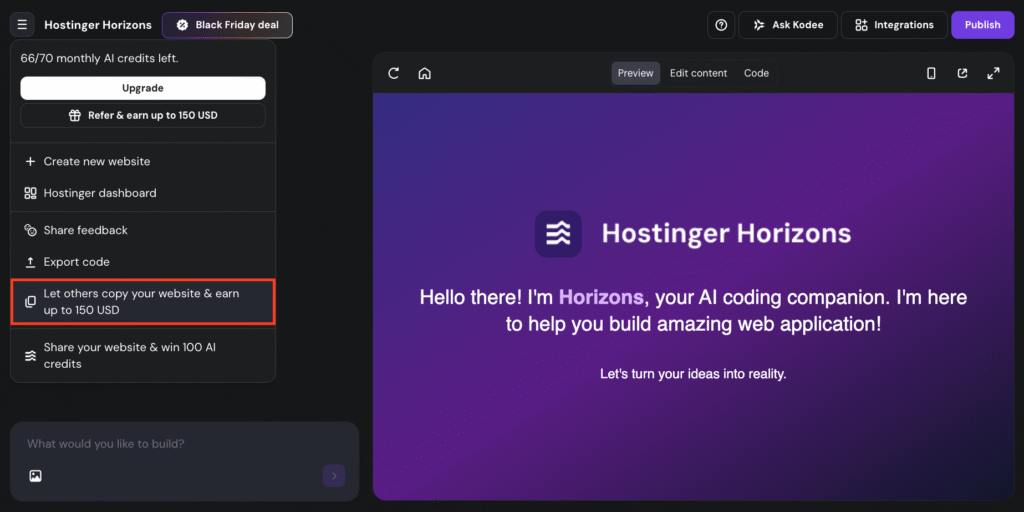The image size is (1024, 512).
Task: Click the 'Hostinger Horizons' preview heading
Action: click(726, 233)
